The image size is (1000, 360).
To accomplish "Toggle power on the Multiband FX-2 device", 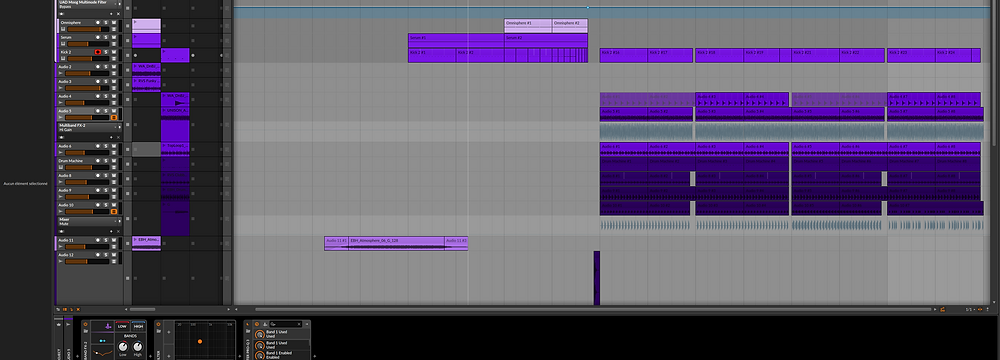I will coord(85,324).
